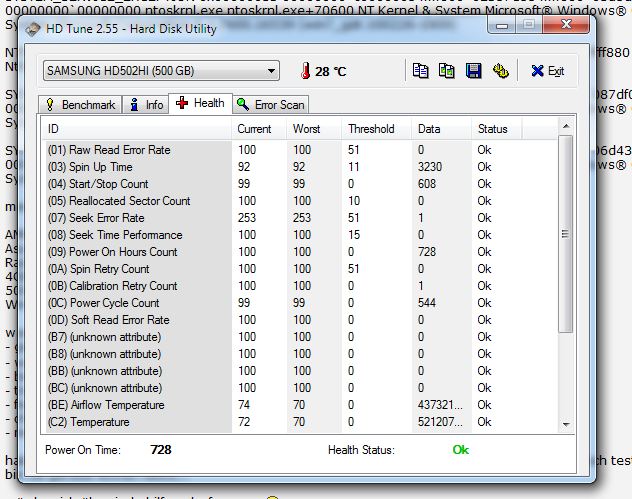The image size is (632, 499).
Task: Select the Reallocated Sector Count row
Action: point(300,201)
